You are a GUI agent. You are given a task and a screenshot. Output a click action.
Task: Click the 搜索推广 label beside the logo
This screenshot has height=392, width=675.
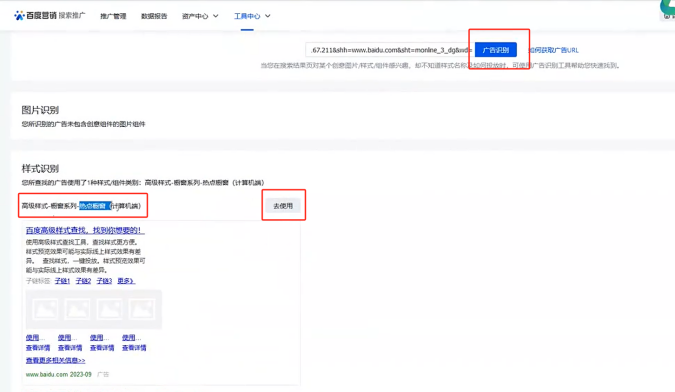(x=72, y=15)
